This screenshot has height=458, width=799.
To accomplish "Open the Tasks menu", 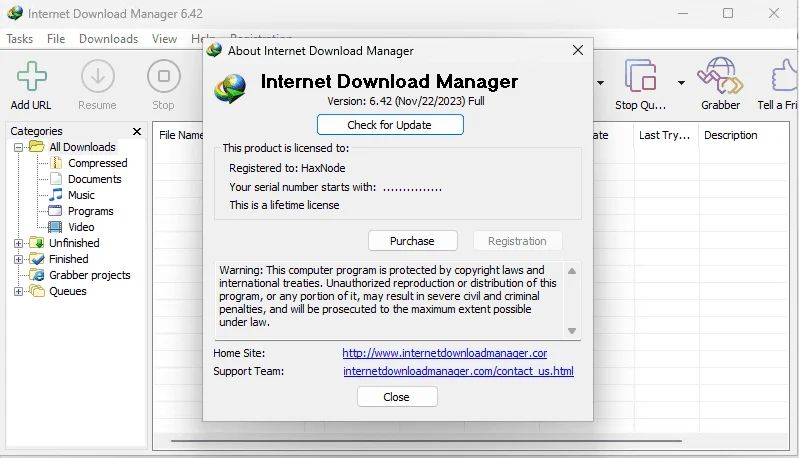I will click(x=19, y=39).
